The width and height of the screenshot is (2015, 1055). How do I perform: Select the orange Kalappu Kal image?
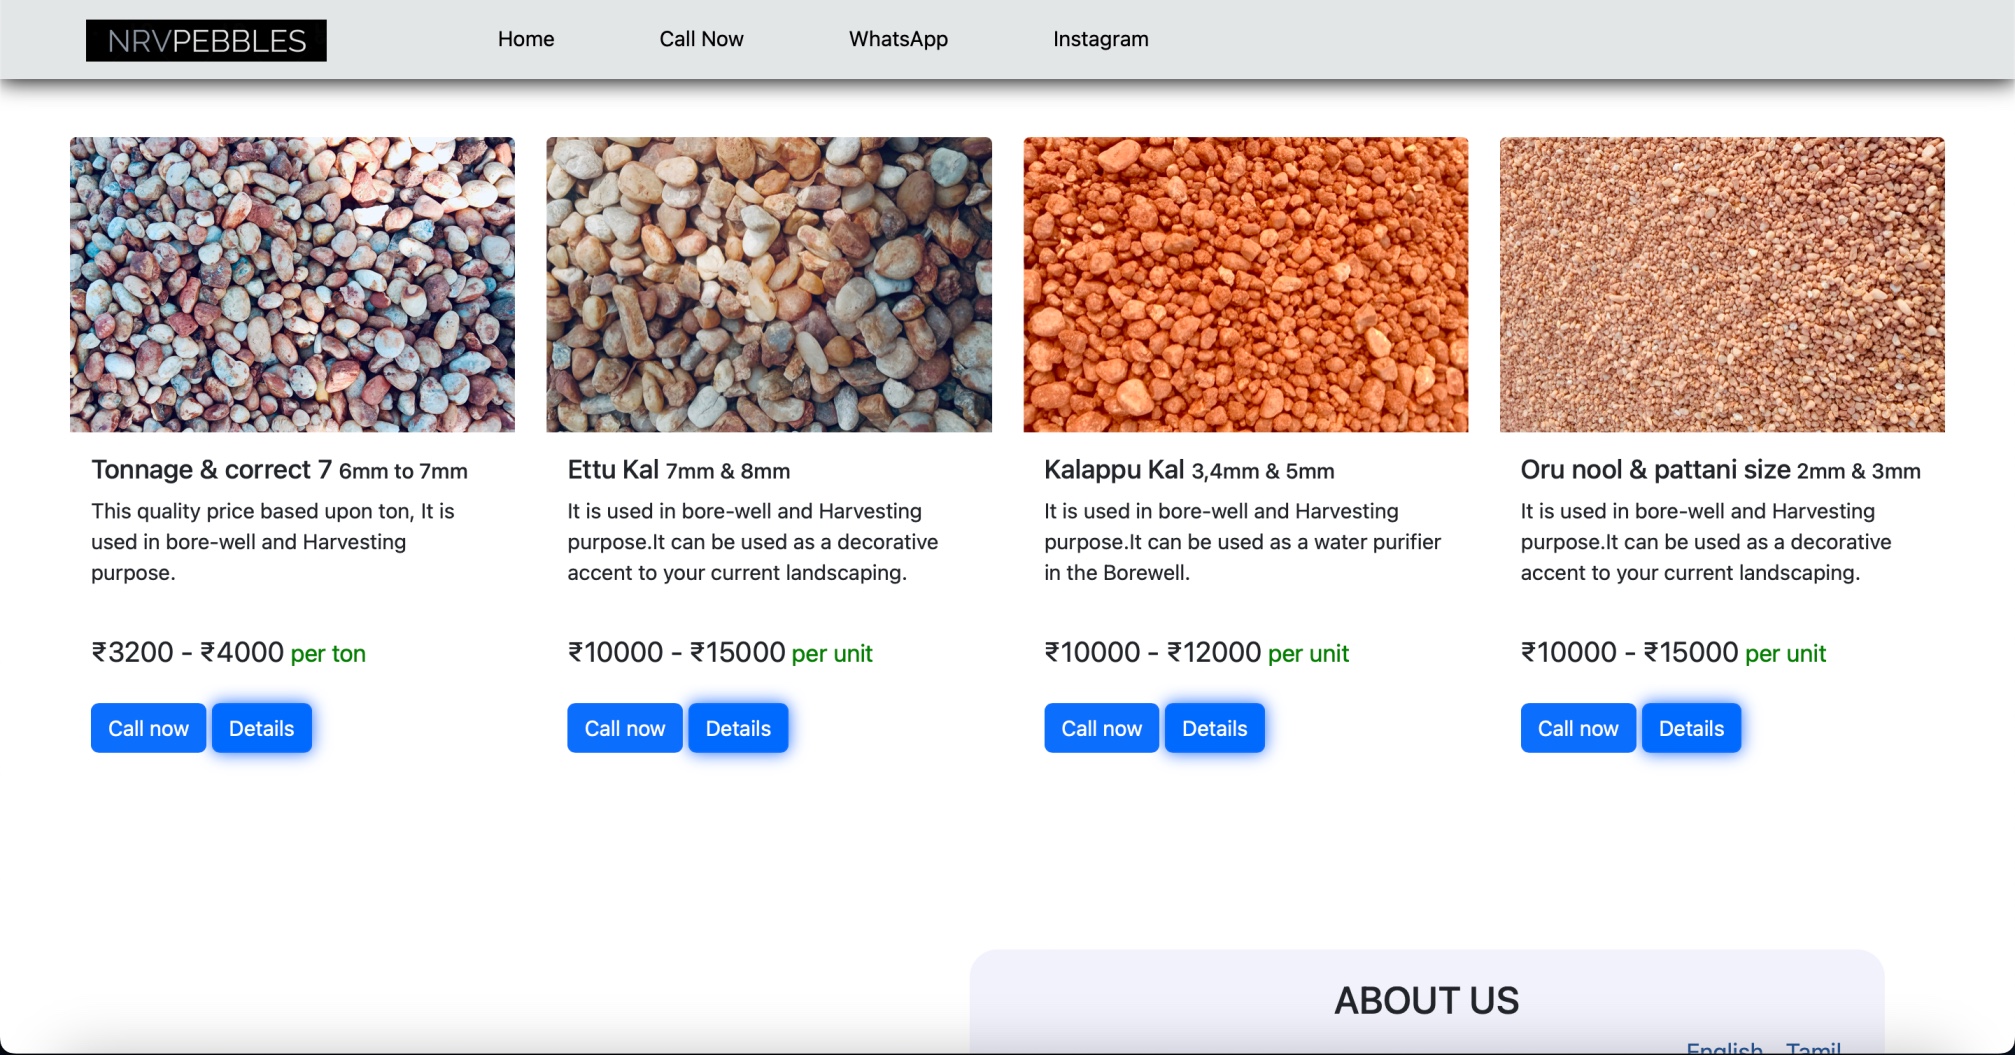pyautogui.click(x=1245, y=284)
